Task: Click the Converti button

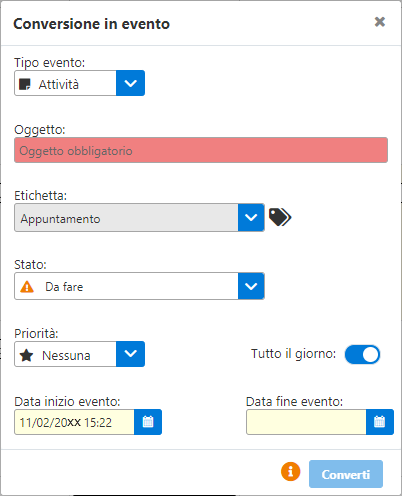Action: 346,474
